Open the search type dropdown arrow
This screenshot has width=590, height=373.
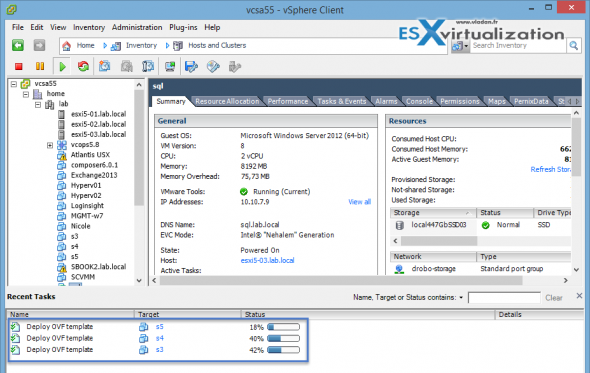click(467, 46)
